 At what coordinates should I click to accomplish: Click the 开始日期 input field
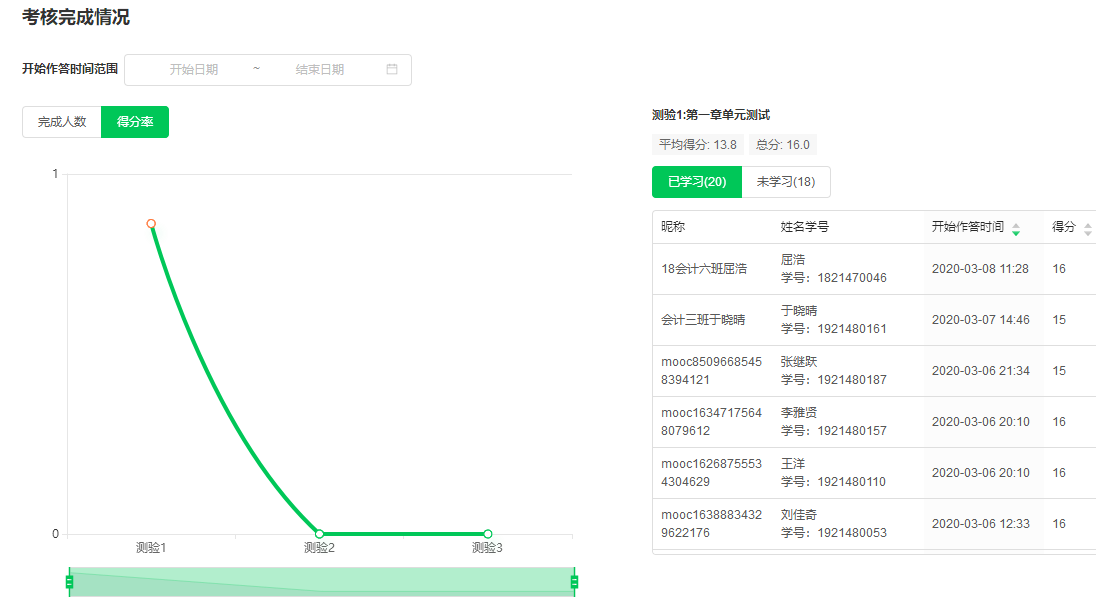tap(194, 70)
